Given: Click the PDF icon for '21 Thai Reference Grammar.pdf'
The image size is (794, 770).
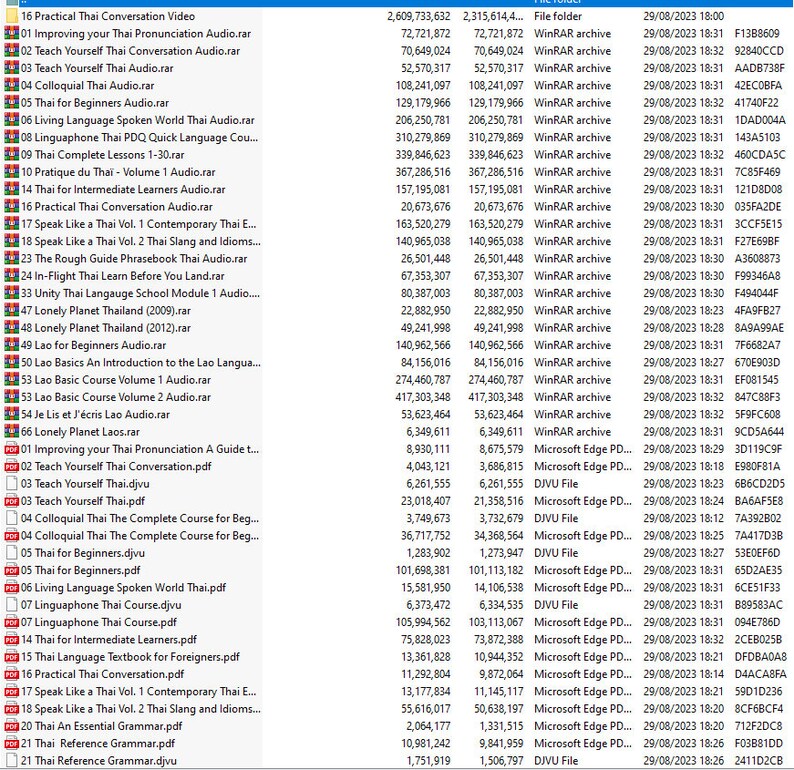Looking at the screenshot, I should 12,743.
